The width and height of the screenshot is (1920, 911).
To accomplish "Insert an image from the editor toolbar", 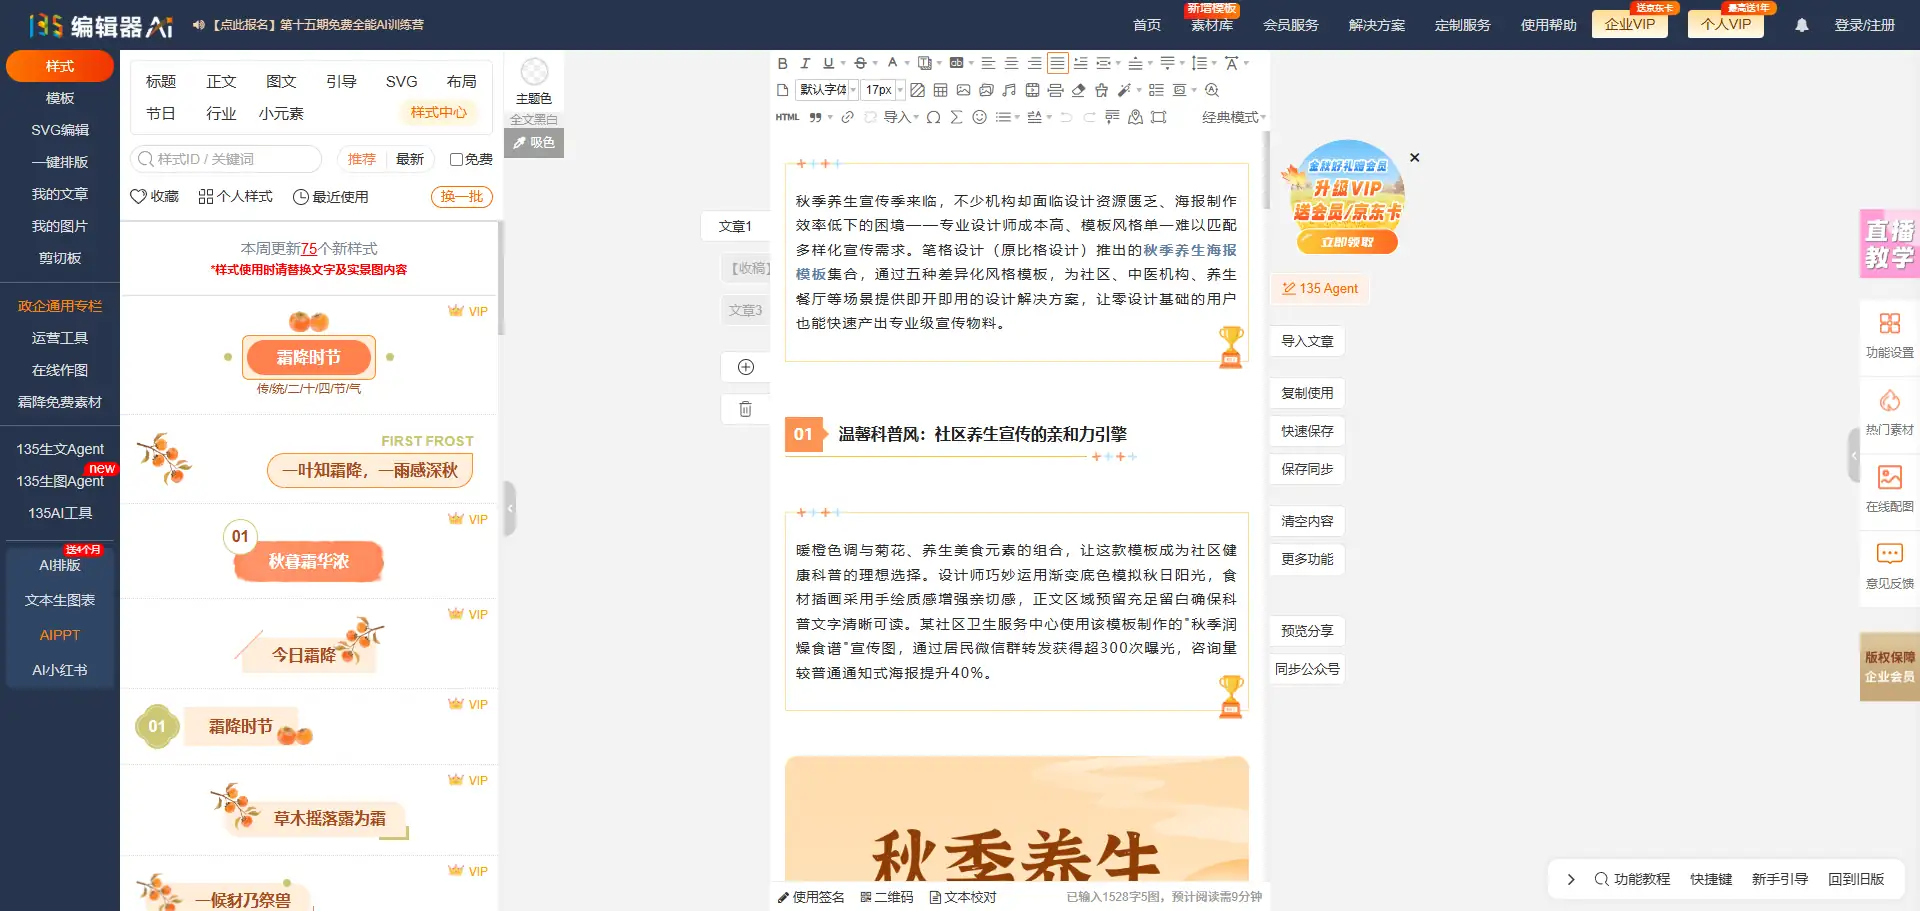I will [x=962, y=90].
